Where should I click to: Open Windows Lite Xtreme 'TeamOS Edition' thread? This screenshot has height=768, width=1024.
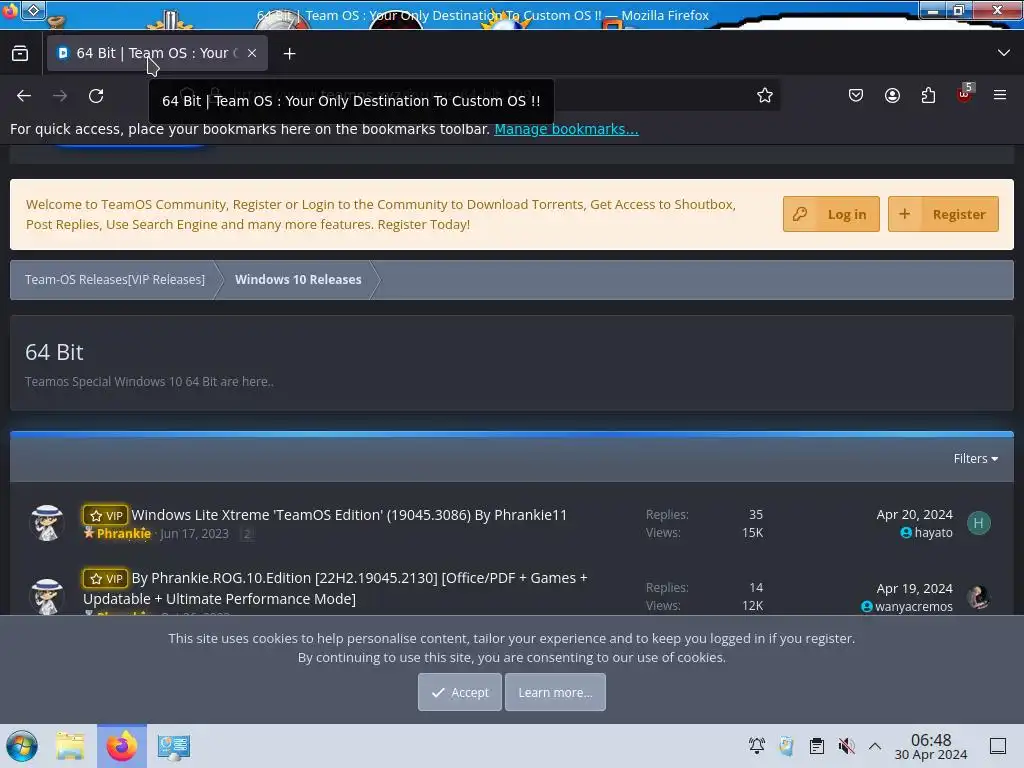tap(349, 515)
